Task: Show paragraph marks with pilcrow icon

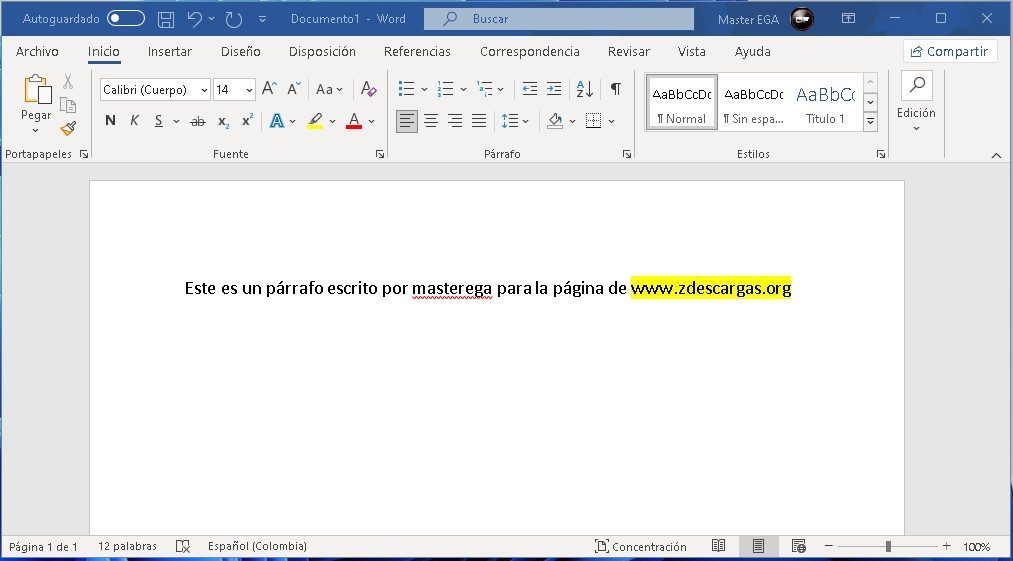Action: [x=616, y=89]
